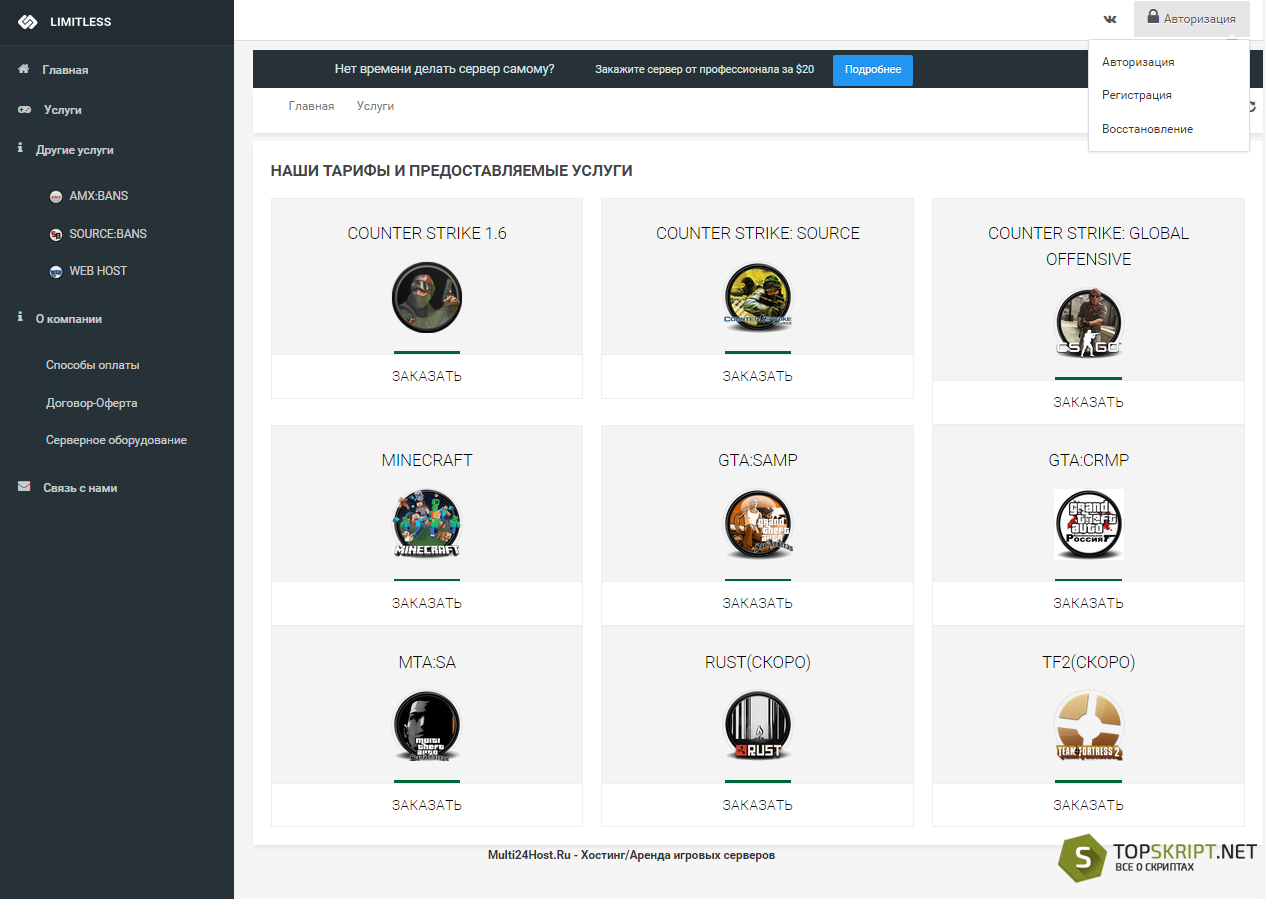Select Восстановление from the dropdown menu
The image size is (1265, 899).
pyautogui.click(x=1147, y=129)
